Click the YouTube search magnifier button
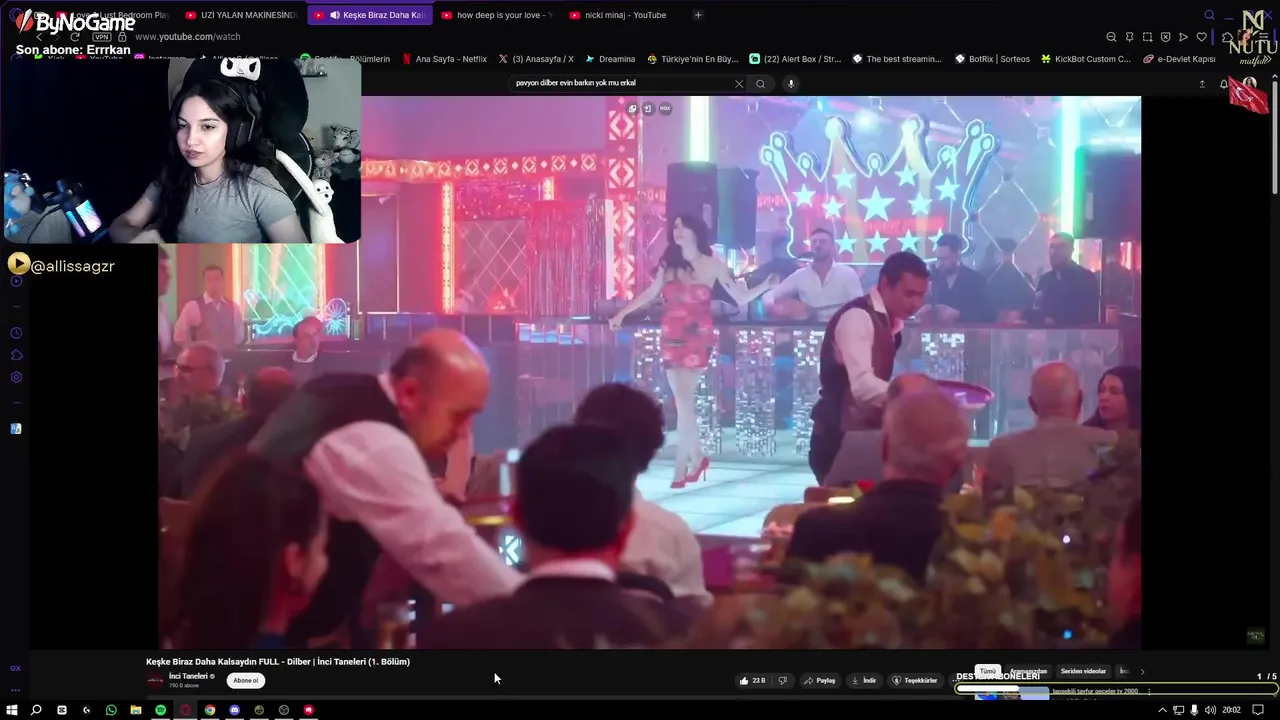Image resolution: width=1280 pixels, height=720 pixels. coord(760,84)
